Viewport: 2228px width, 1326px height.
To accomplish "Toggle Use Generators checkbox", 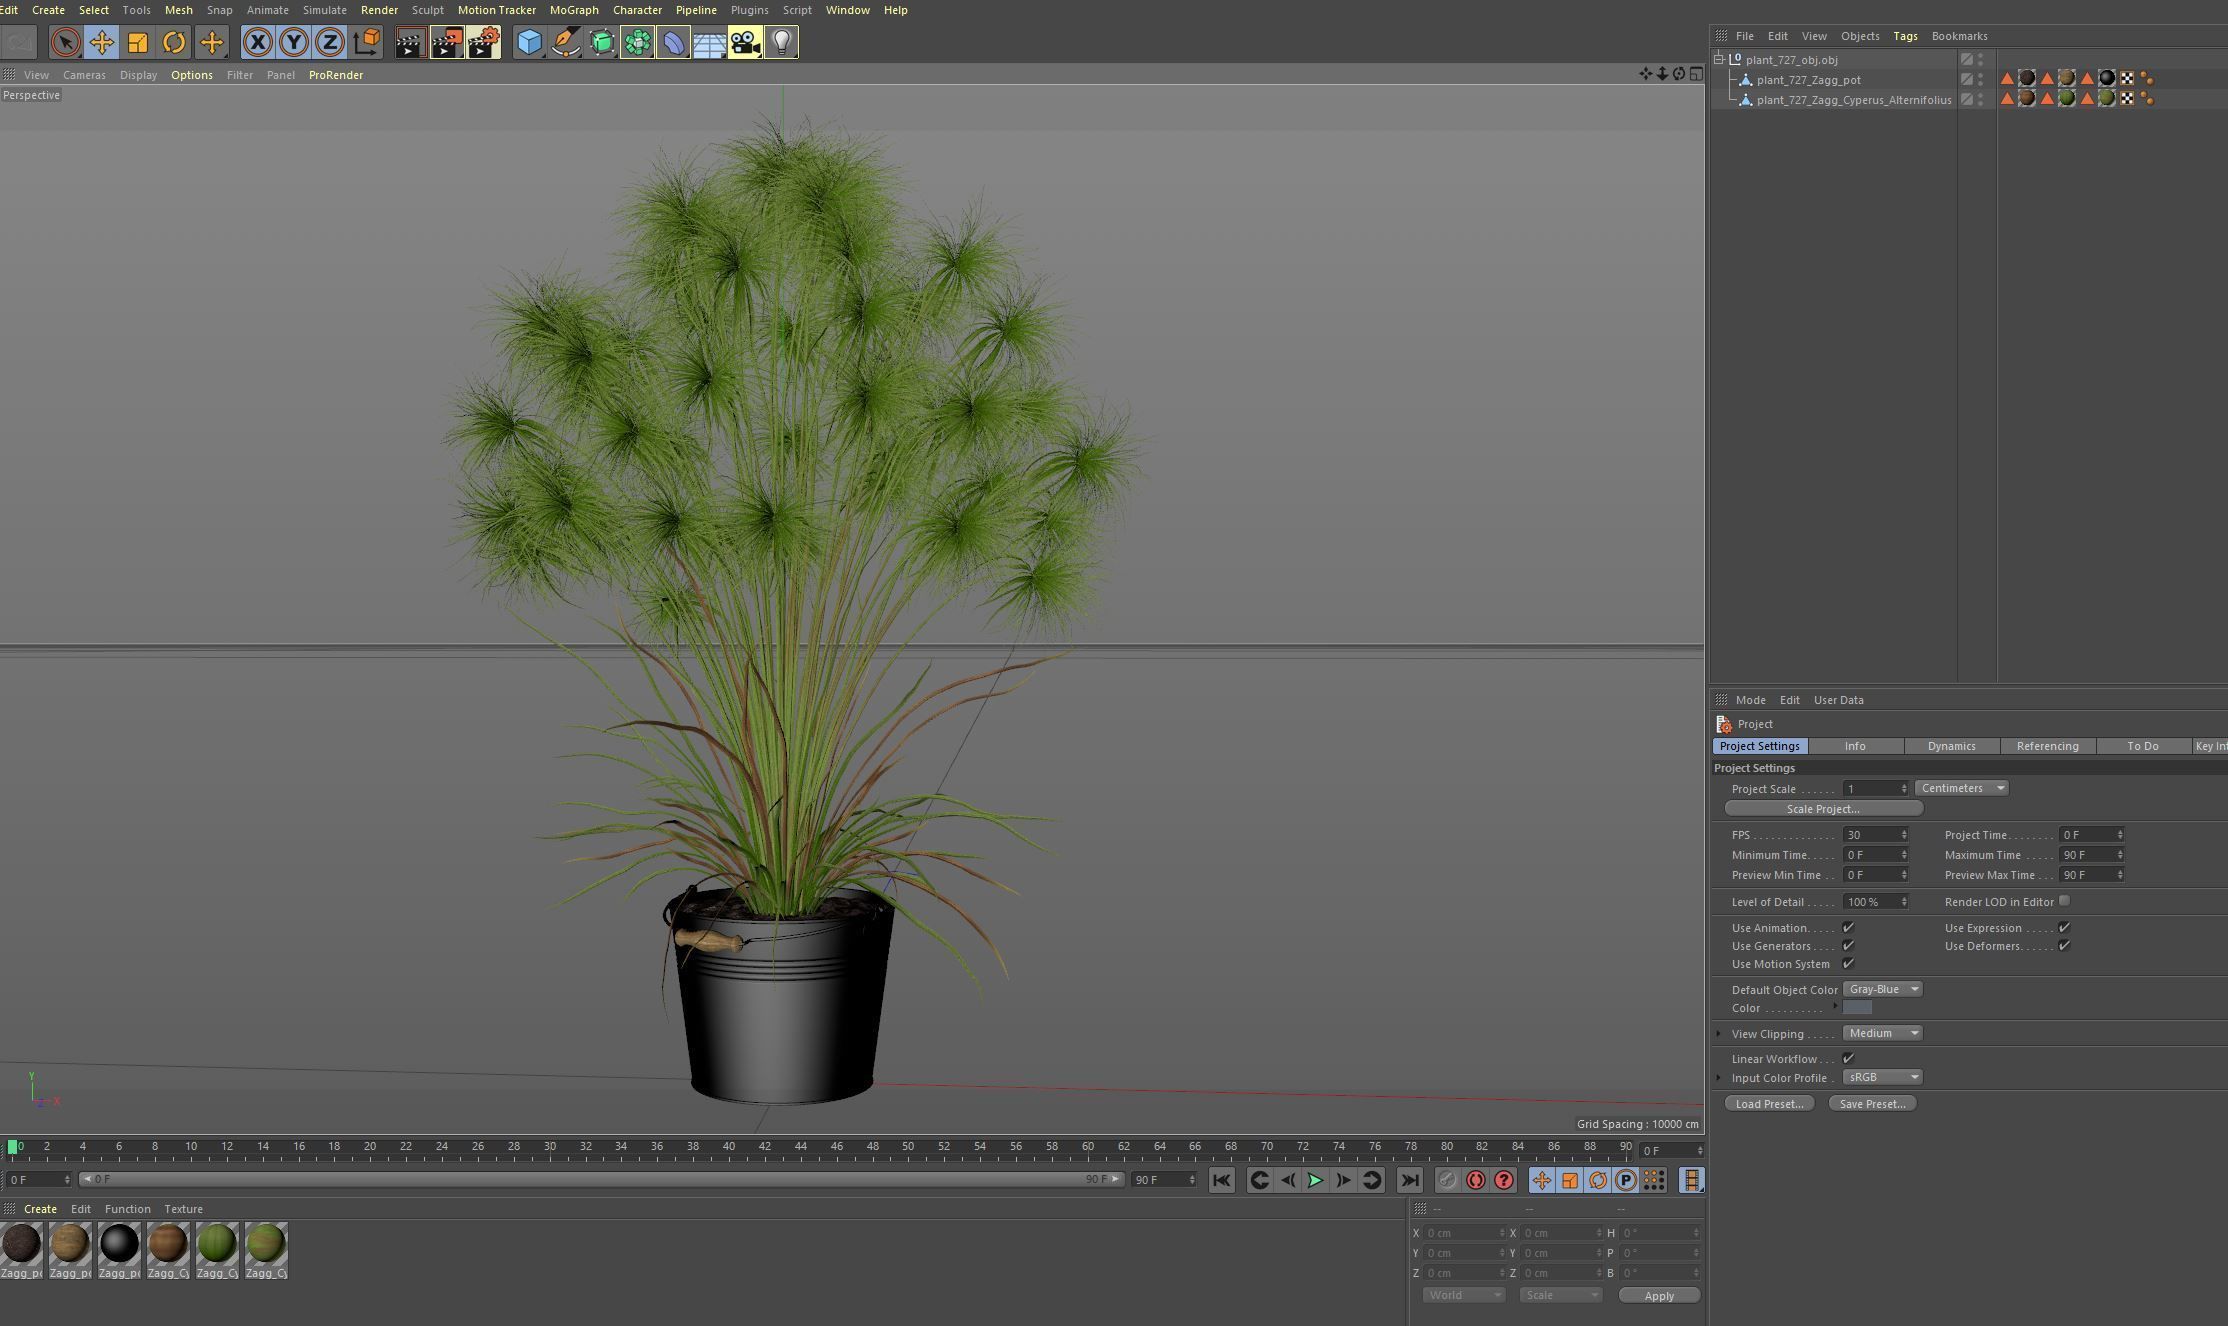I will 1848,946.
